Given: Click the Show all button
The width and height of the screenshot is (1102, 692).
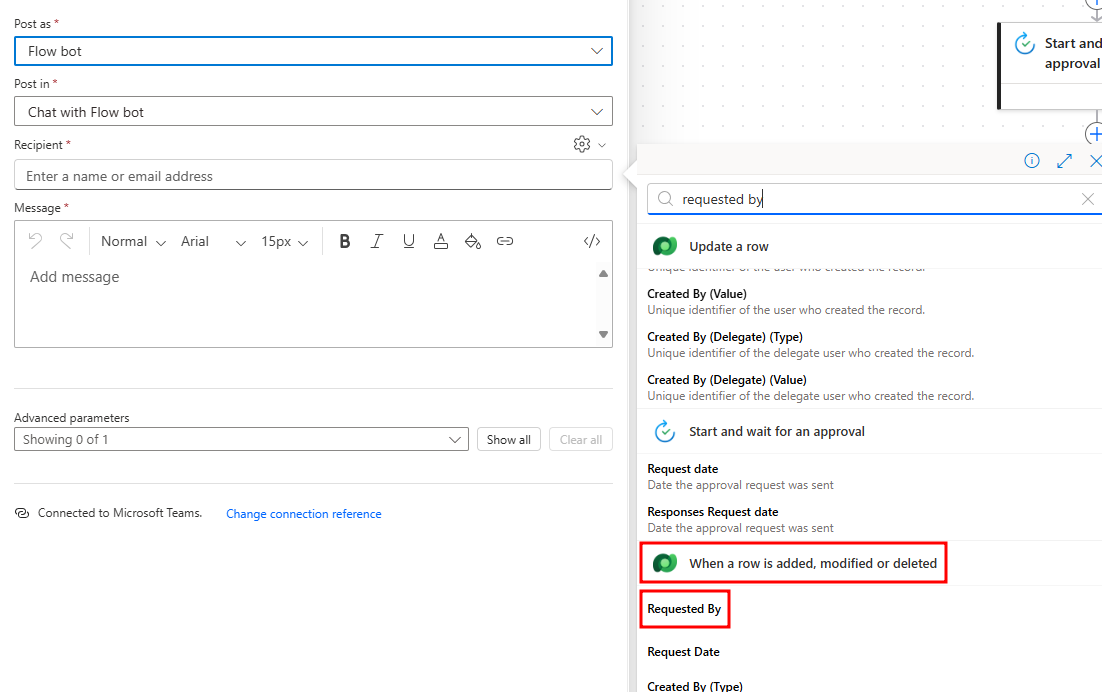Looking at the screenshot, I should [509, 439].
